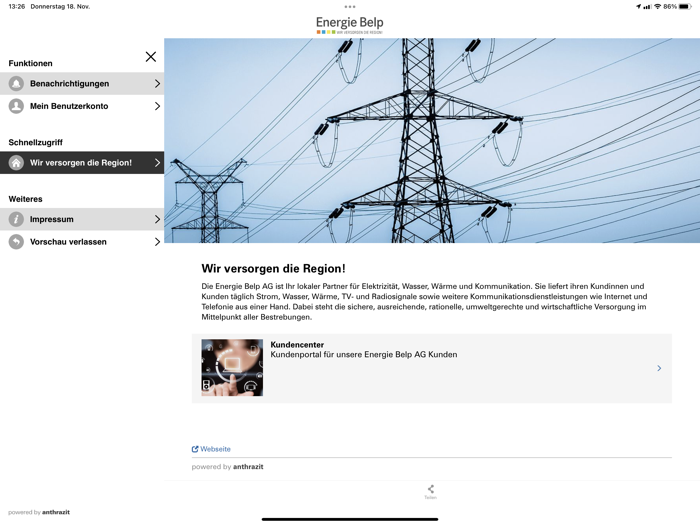Click the location arrow icon in status bar
This screenshot has height=525, width=700.
(638, 7)
